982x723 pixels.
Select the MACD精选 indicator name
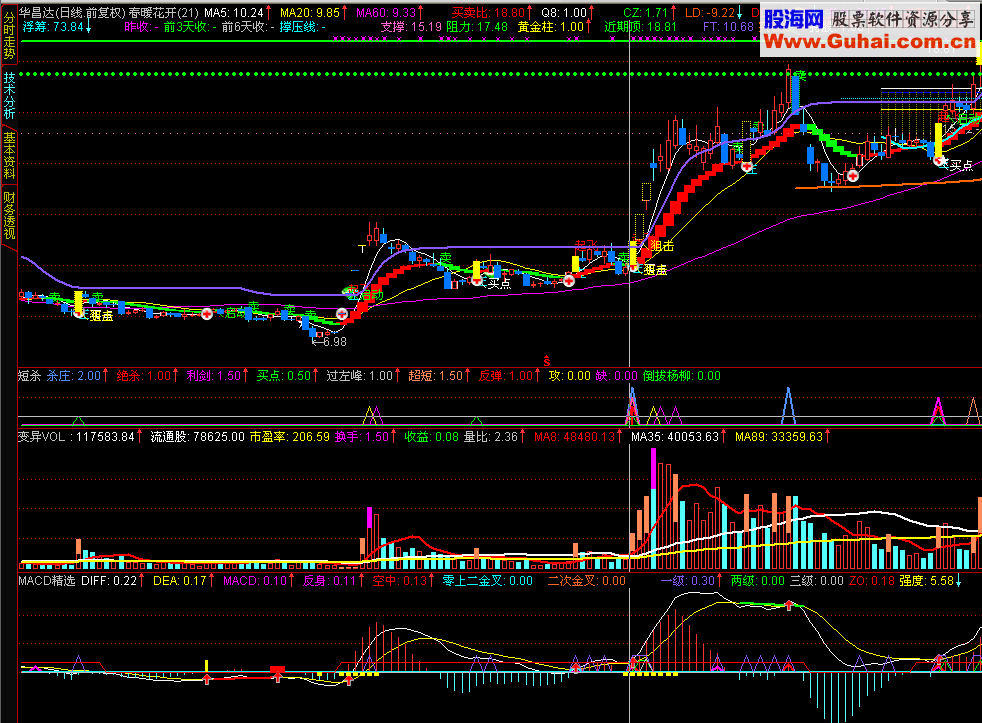click(46, 581)
